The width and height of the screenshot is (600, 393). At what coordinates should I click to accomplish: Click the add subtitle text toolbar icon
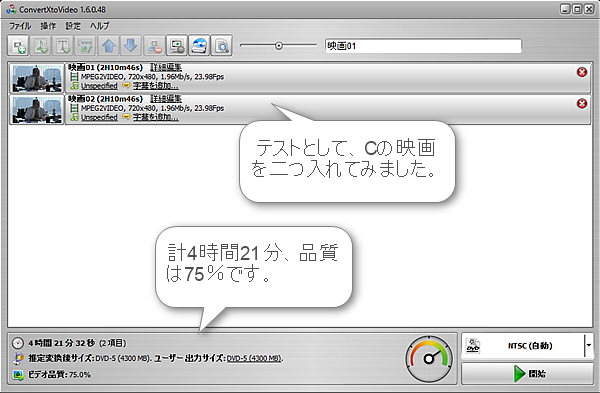click(63, 46)
